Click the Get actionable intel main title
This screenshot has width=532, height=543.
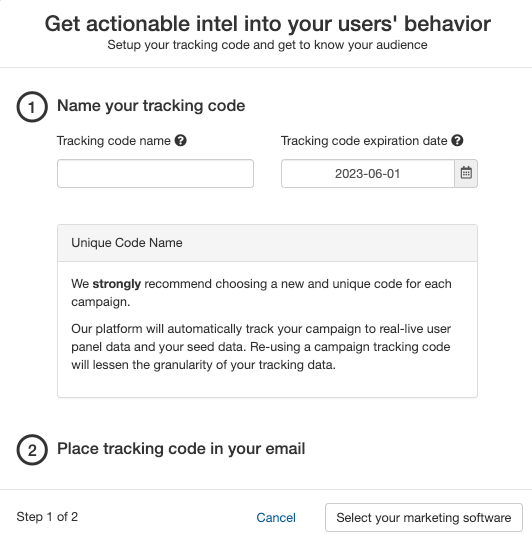(x=267, y=24)
